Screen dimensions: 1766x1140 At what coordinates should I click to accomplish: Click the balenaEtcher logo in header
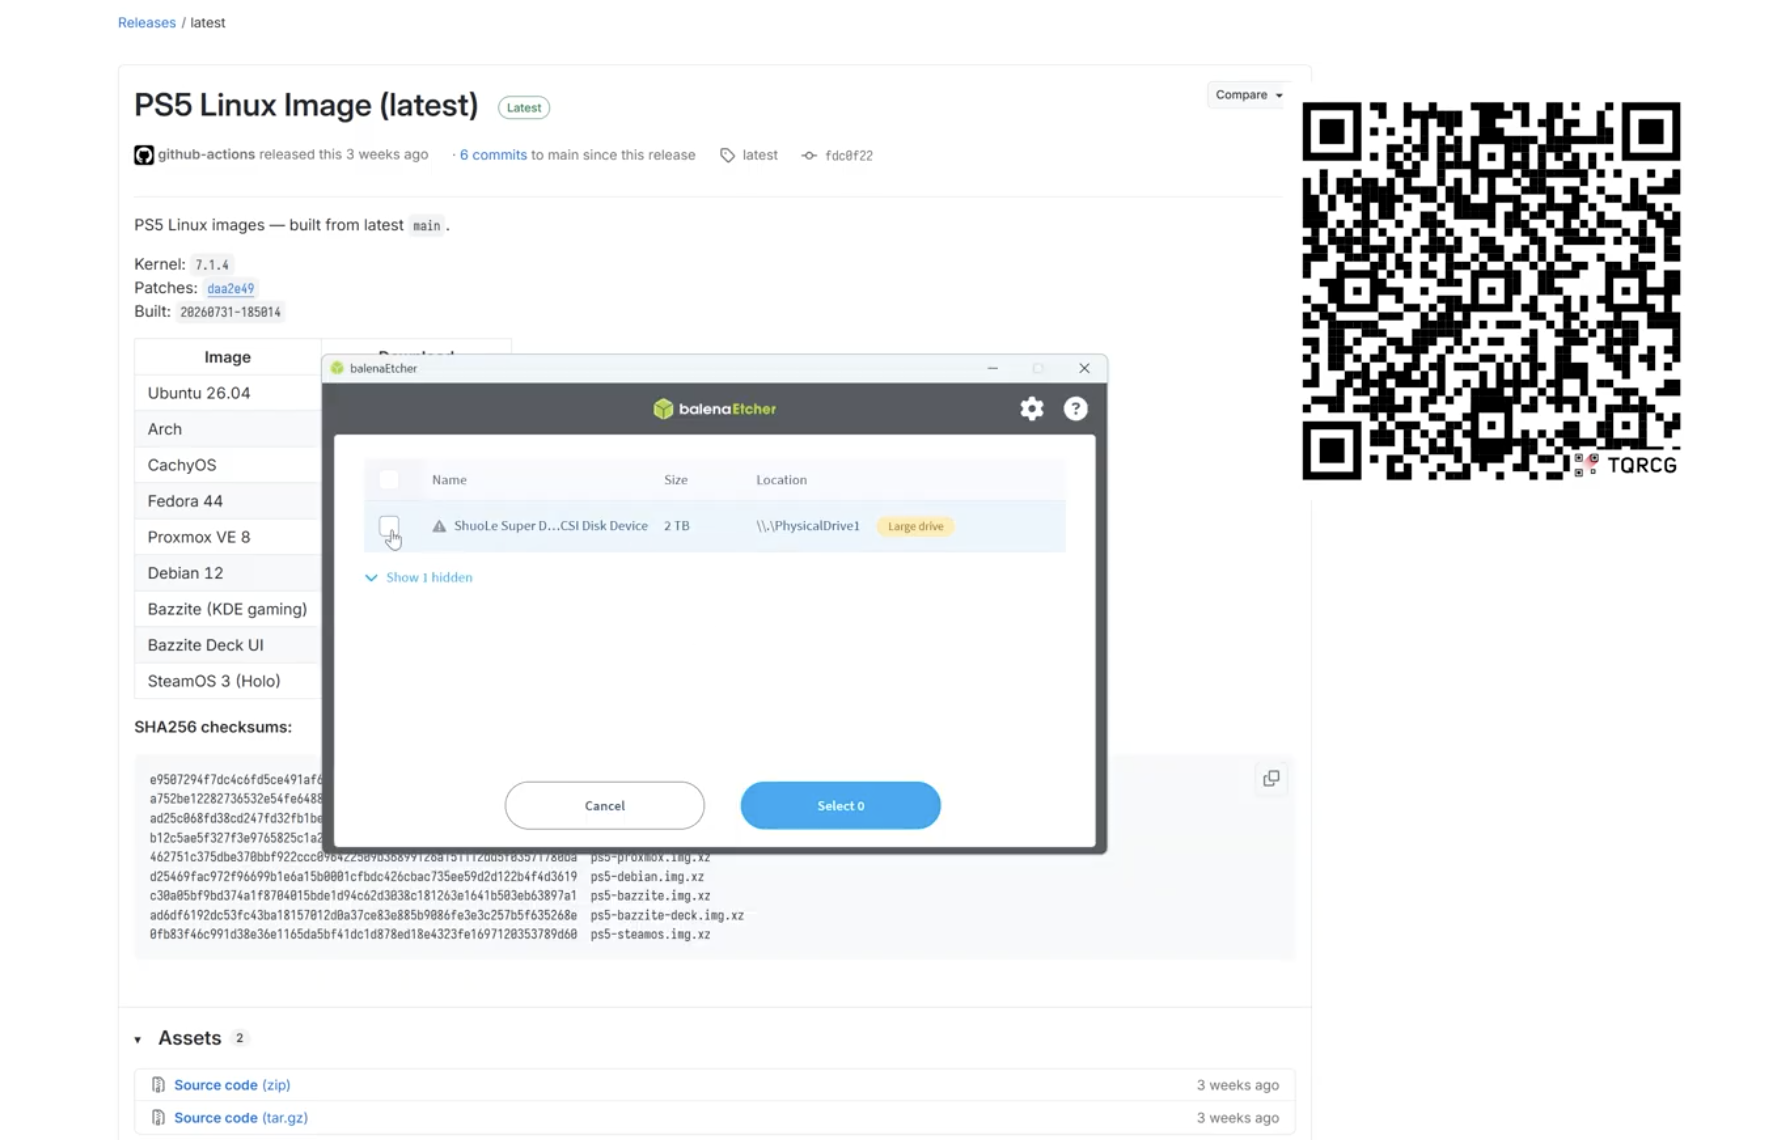click(714, 408)
